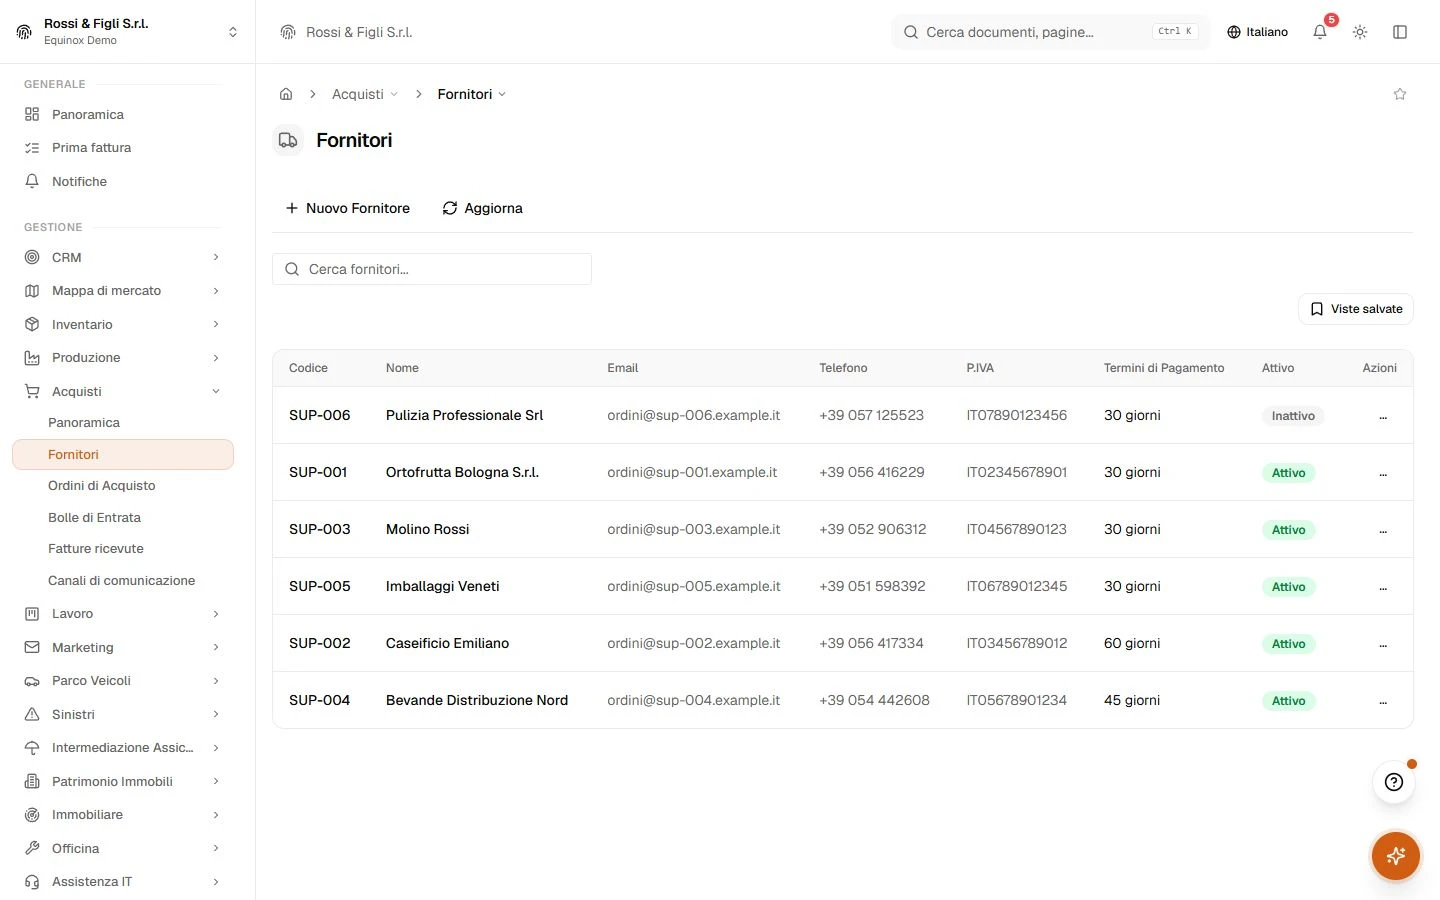Go to Ordini di Acquisto
Image resolution: width=1440 pixels, height=900 pixels.
(102, 486)
